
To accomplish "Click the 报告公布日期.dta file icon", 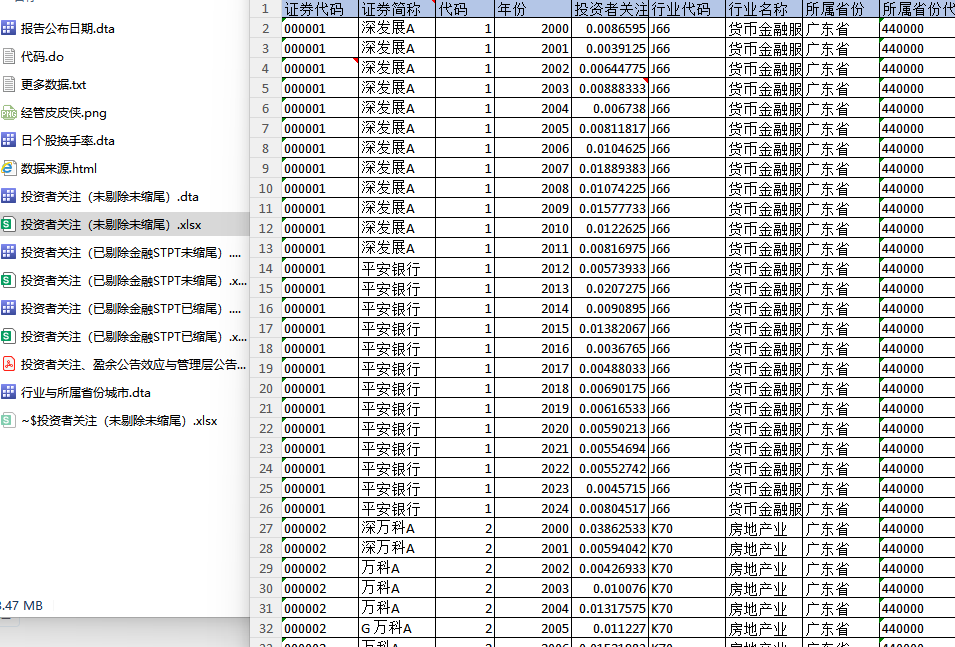I will [9, 29].
